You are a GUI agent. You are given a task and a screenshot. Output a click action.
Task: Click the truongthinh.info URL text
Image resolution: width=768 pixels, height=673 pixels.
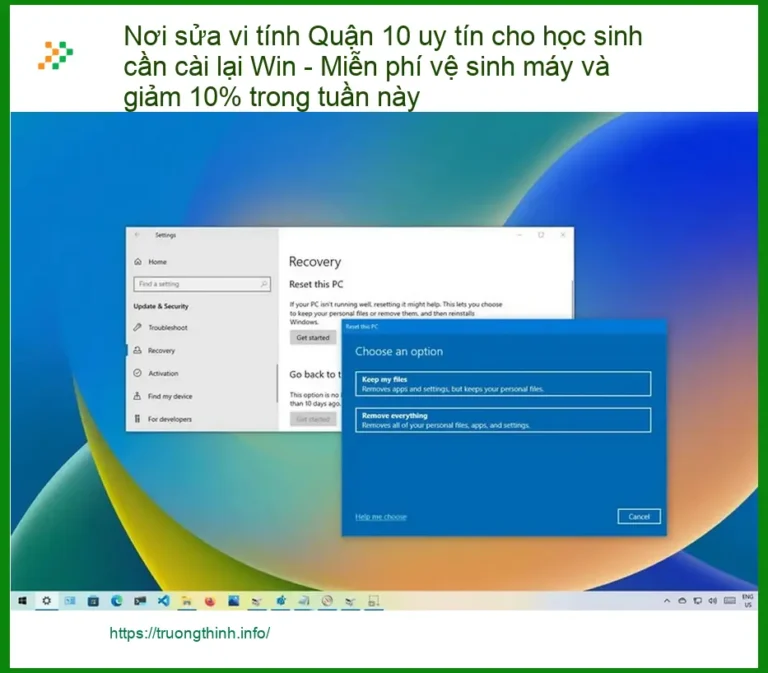[x=190, y=633]
